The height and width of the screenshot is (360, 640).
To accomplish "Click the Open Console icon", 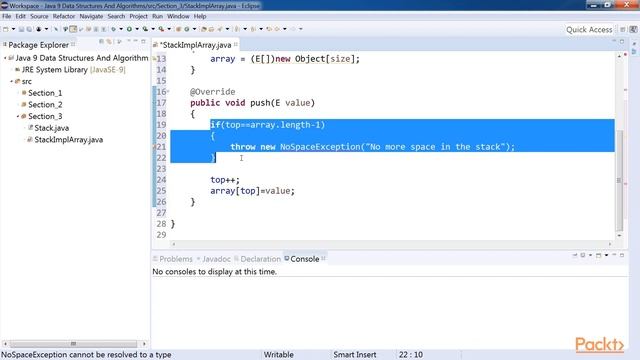I will coord(598,255).
